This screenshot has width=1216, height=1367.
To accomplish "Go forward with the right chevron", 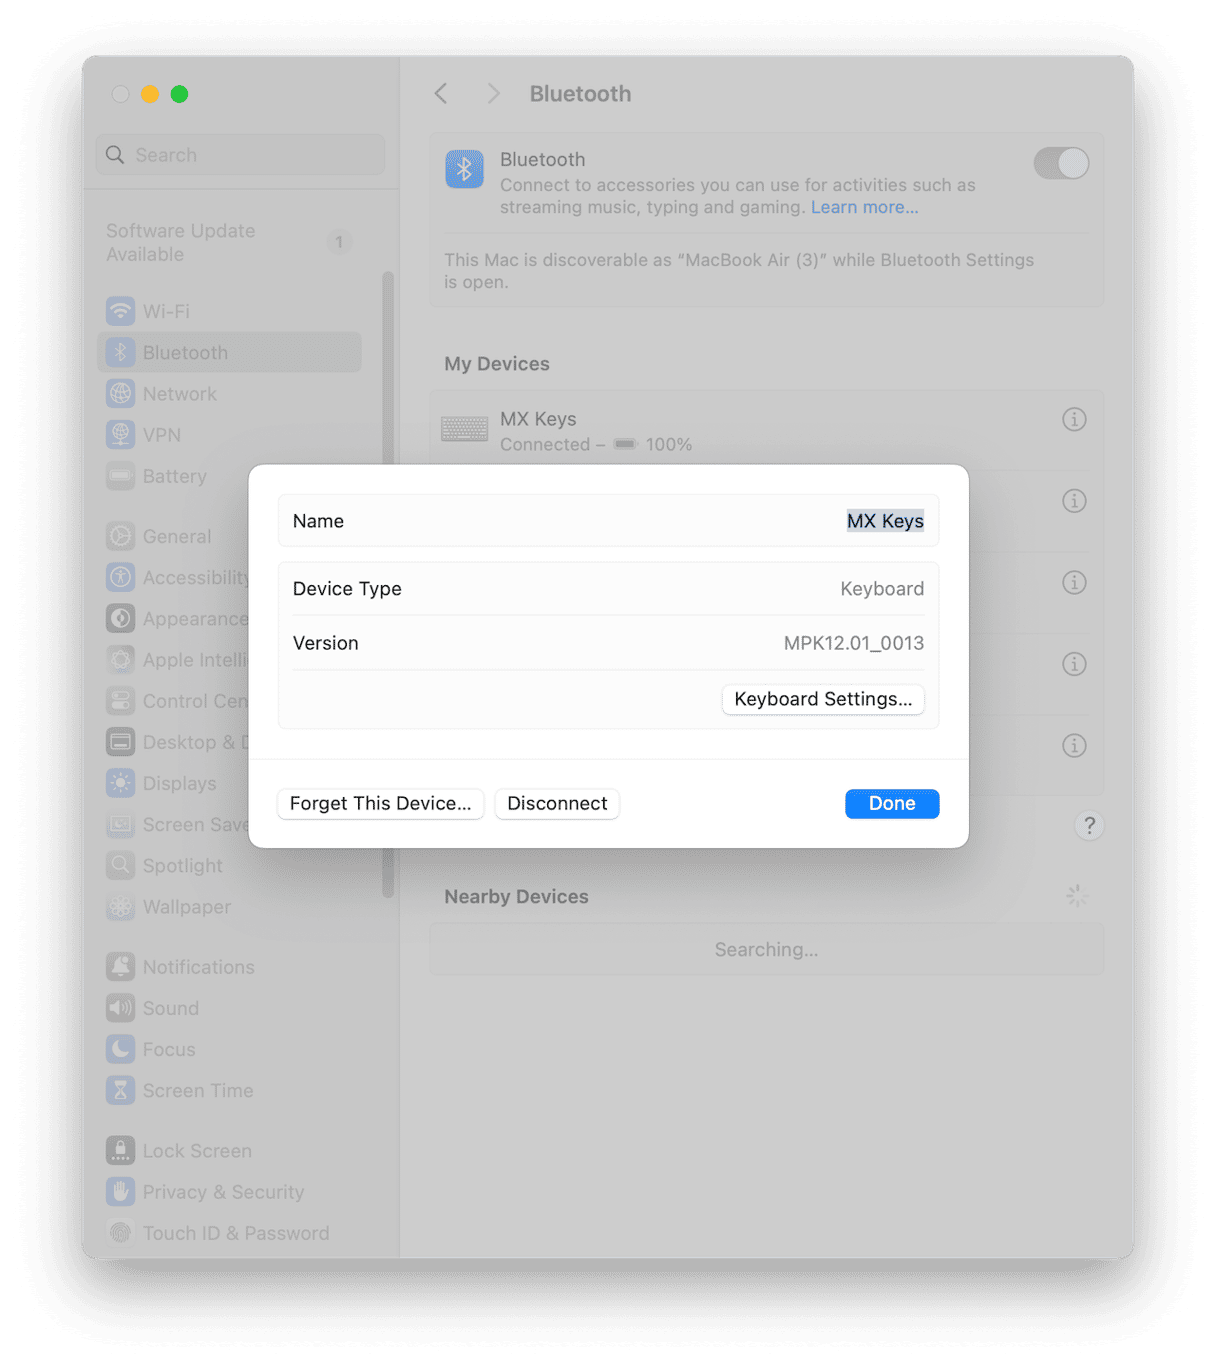I will pyautogui.click(x=493, y=93).
